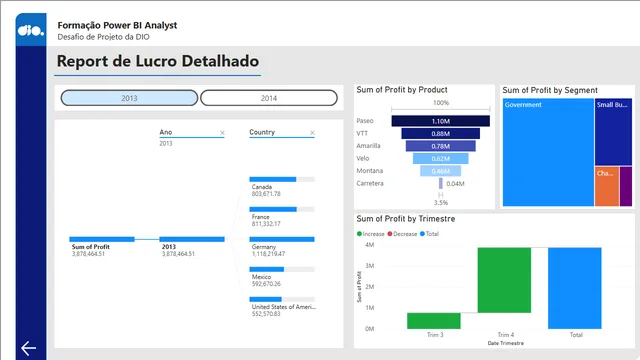Image resolution: width=640 pixels, height=360 pixels.
Task: Click the Sum of Profit by Segment title
Action: click(x=550, y=90)
